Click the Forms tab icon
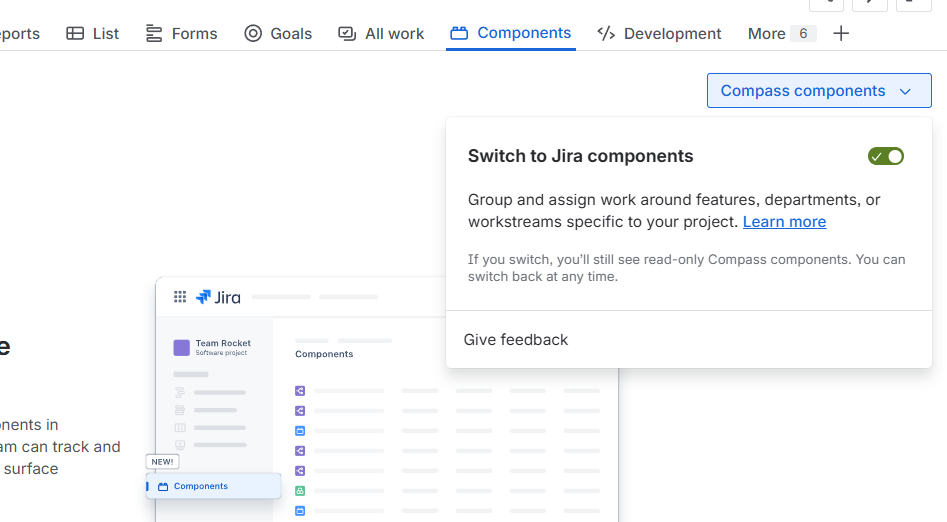This screenshot has height=522, width=947. pyautogui.click(x=154, y=34)
